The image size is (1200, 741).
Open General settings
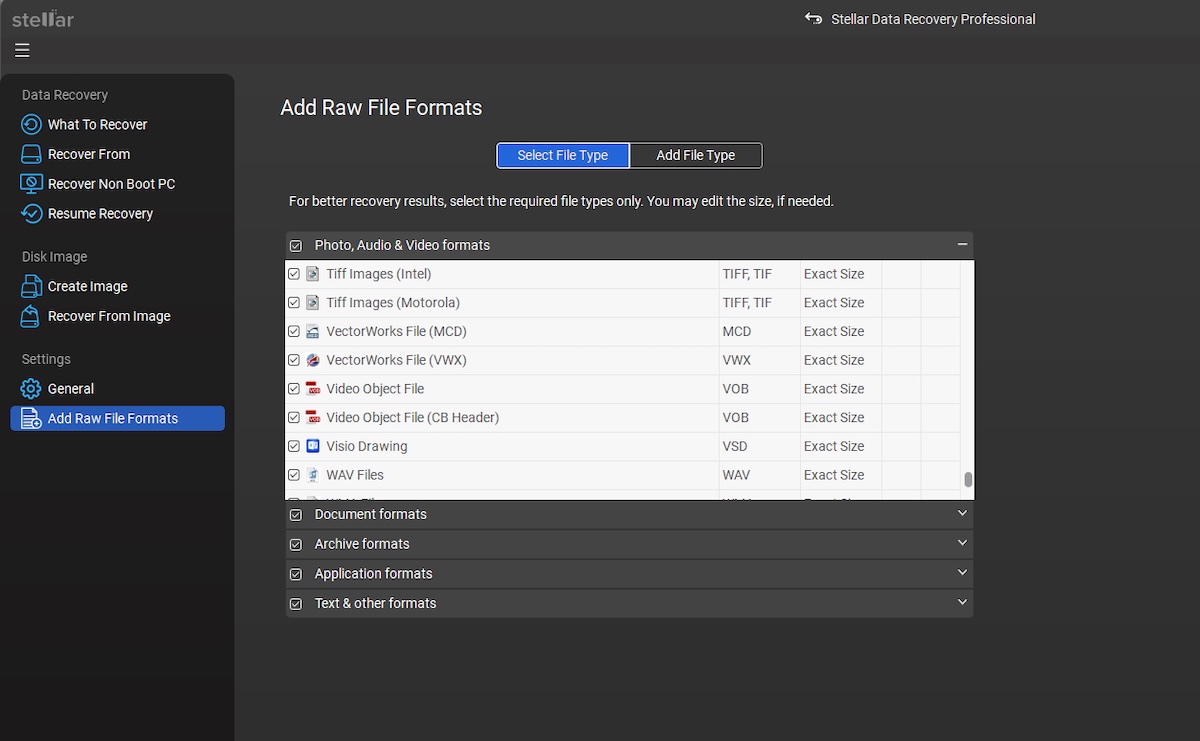(70, 389)
